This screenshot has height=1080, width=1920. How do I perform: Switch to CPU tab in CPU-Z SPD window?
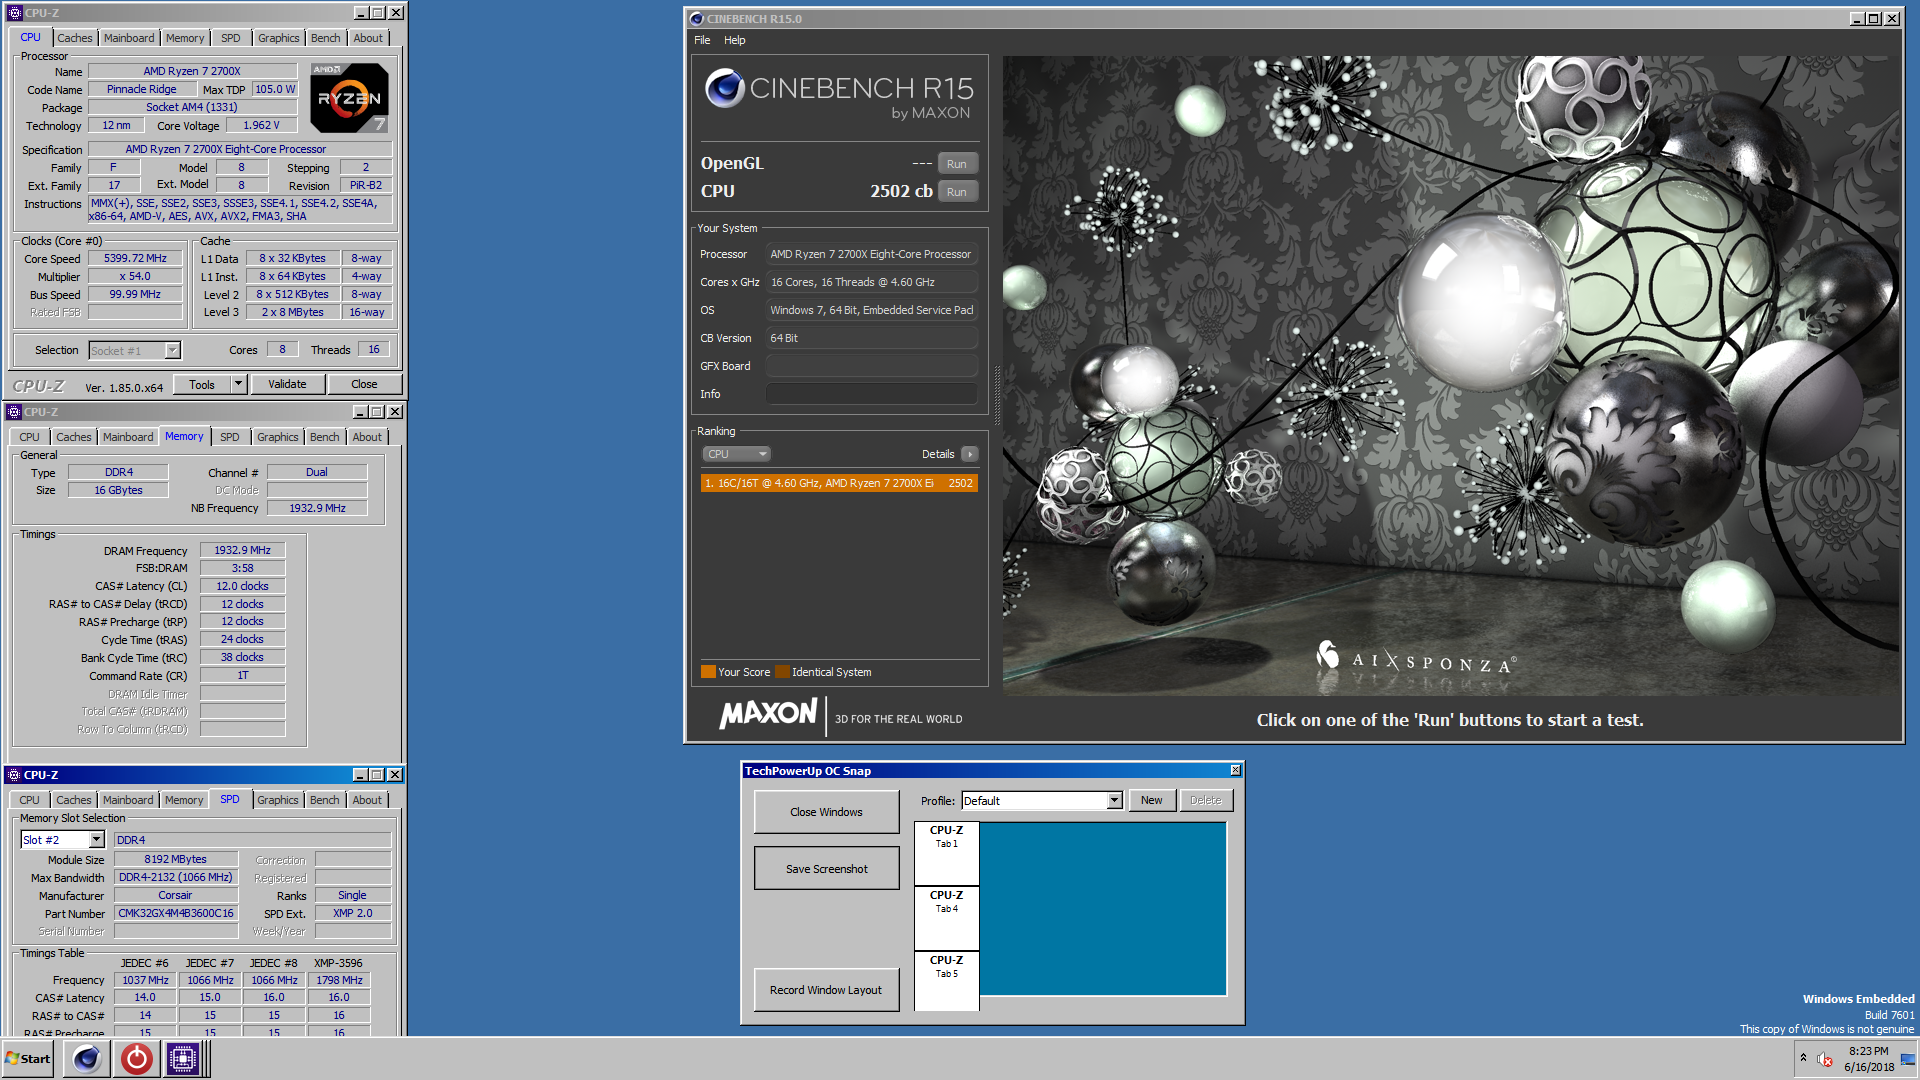coord(29,800)
